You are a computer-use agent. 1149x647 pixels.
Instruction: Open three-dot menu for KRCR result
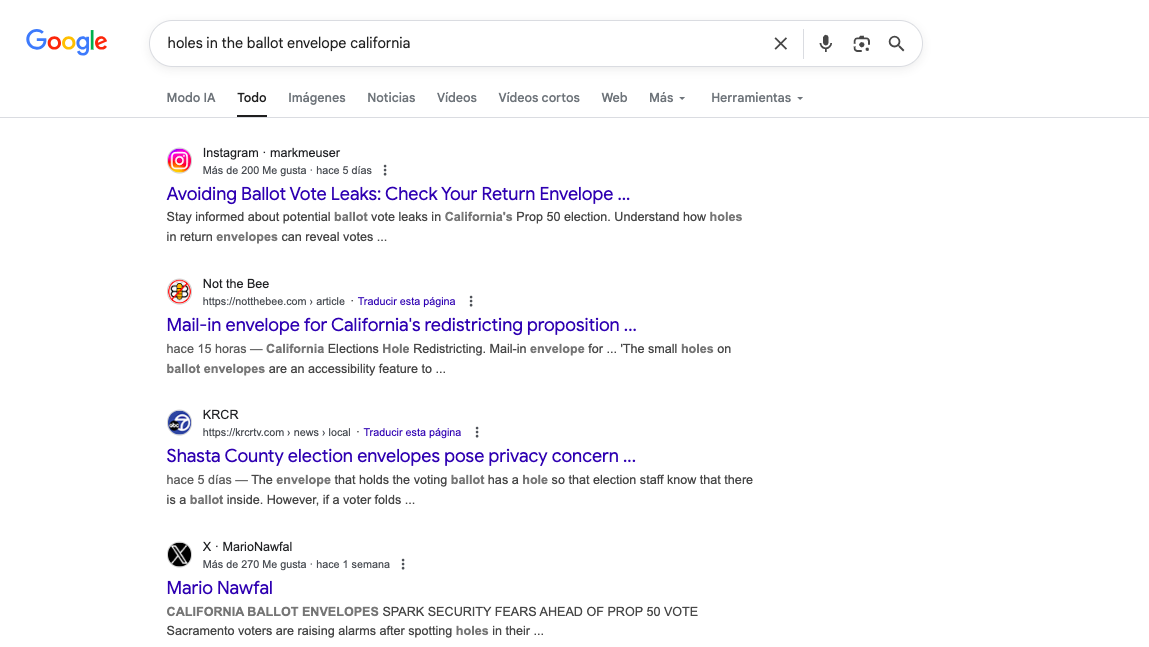(x=477, y=433)
